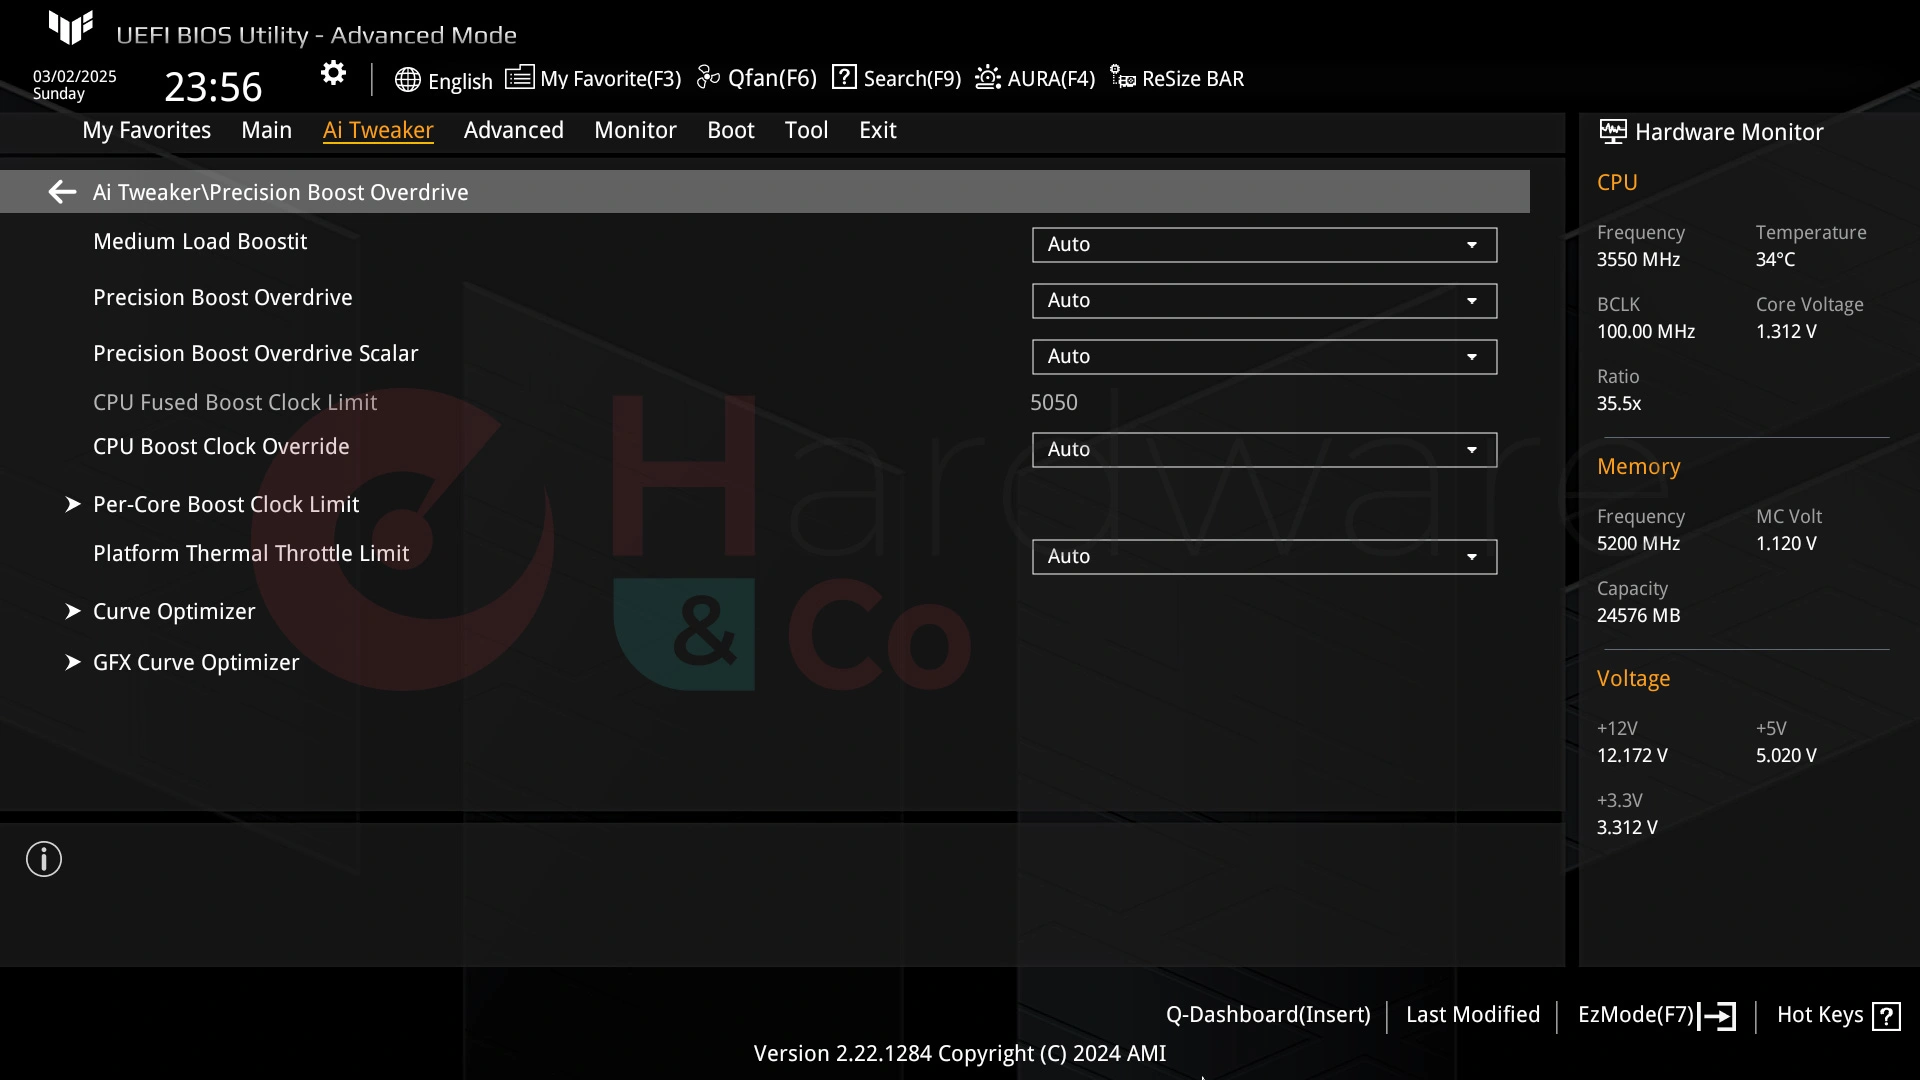
Task: Click Hot Keys label
Action: coord(1820,1015)
